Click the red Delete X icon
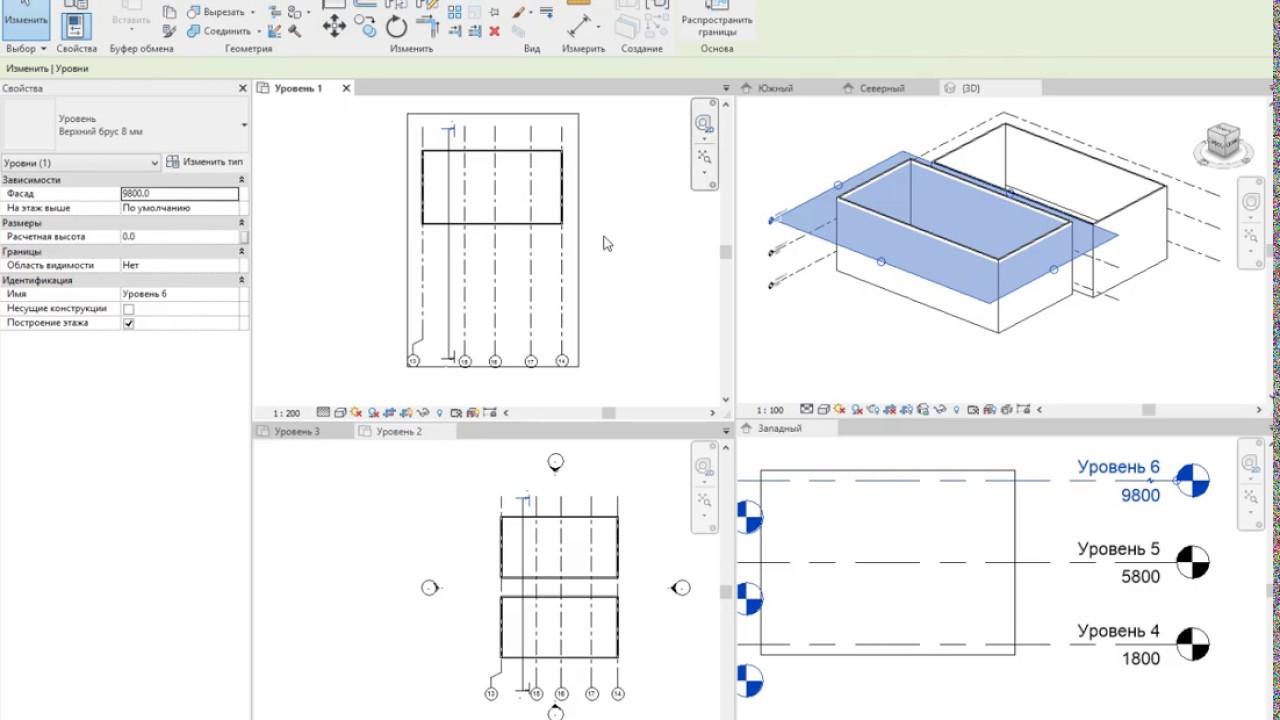 pyautogui.click(x=494, y=31)
